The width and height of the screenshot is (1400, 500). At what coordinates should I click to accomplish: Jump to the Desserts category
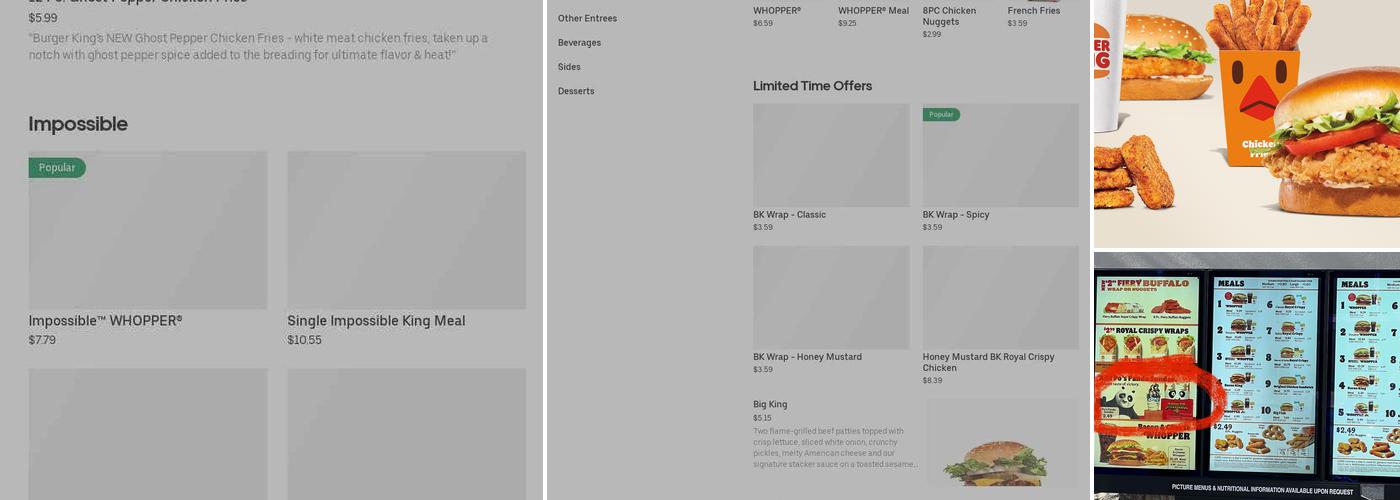click(576, 91)
